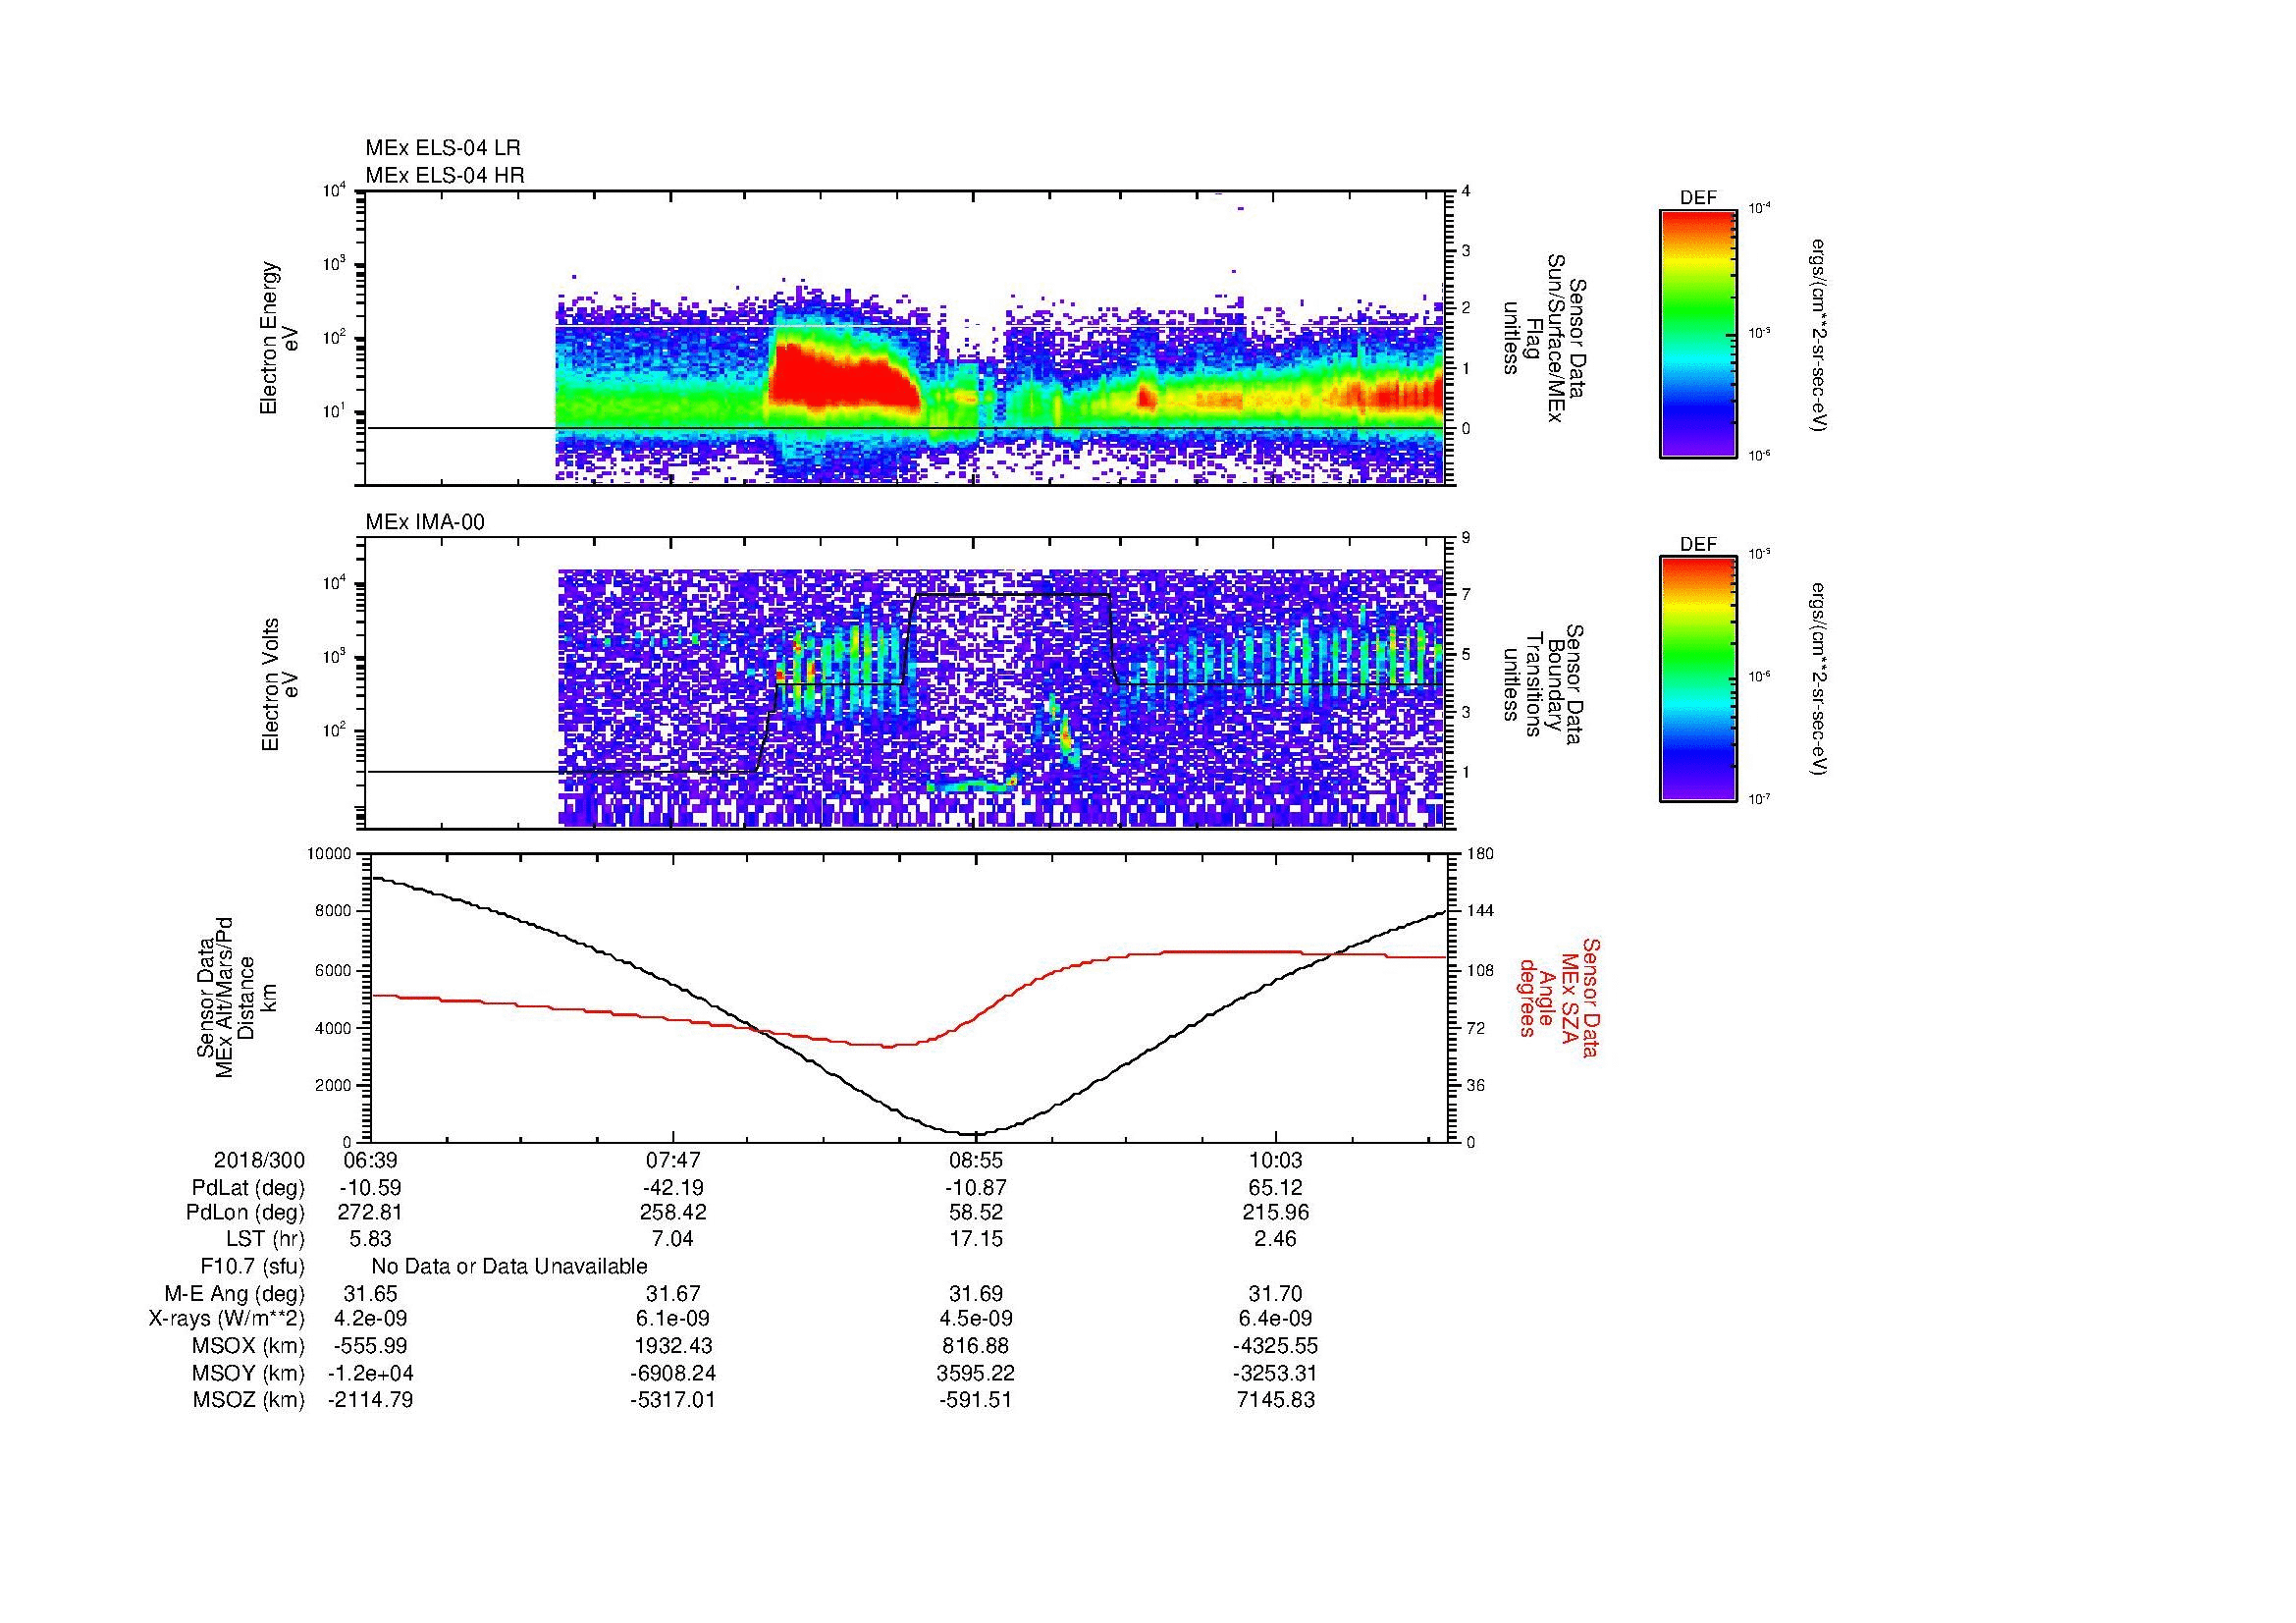Click the top color bar units label 'ergs/(cm**2-sr-sec-eV)'
The image size is (2296, 1623).
[x=1819, y=334]
